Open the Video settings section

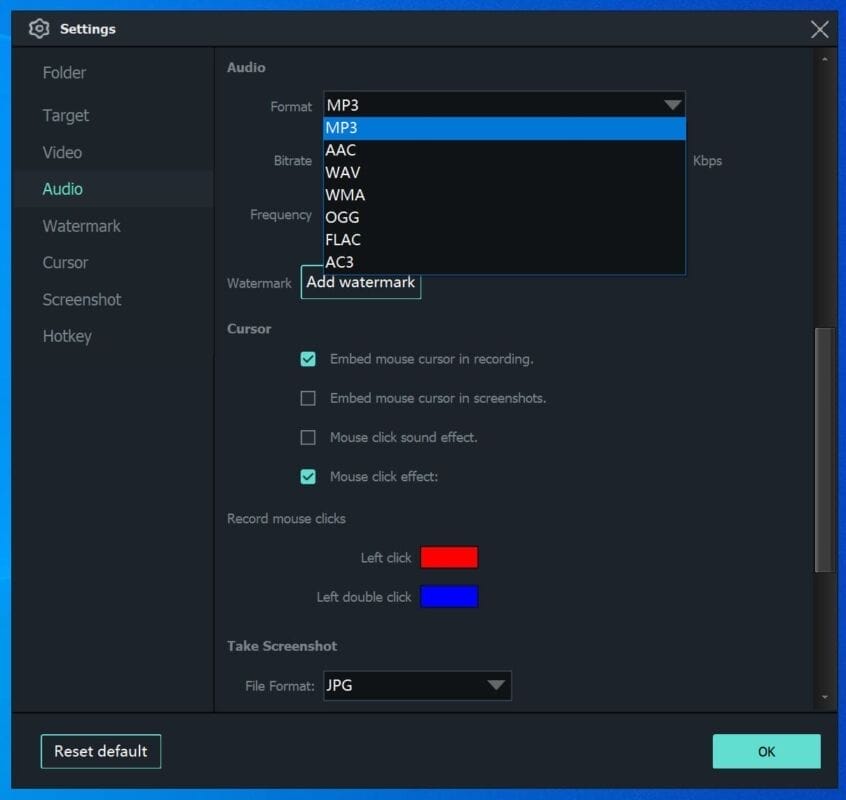(62, 152)
